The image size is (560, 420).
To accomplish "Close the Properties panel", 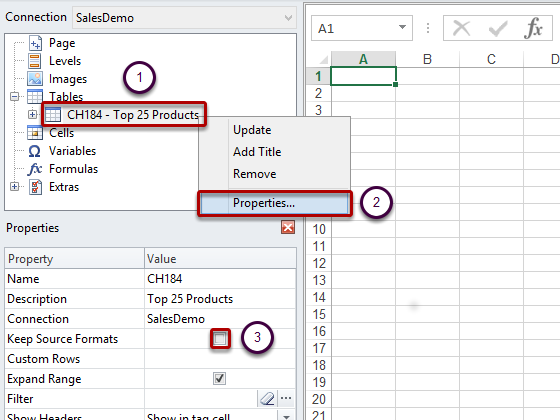I will tap(288, 227).
